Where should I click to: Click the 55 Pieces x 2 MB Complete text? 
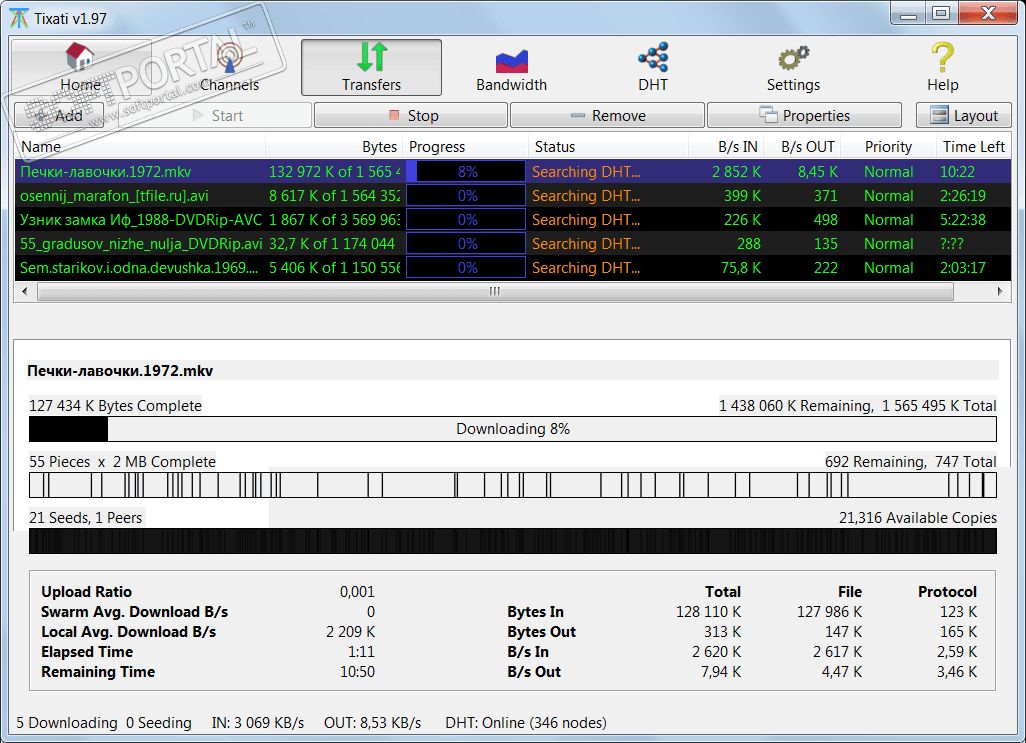122,462
